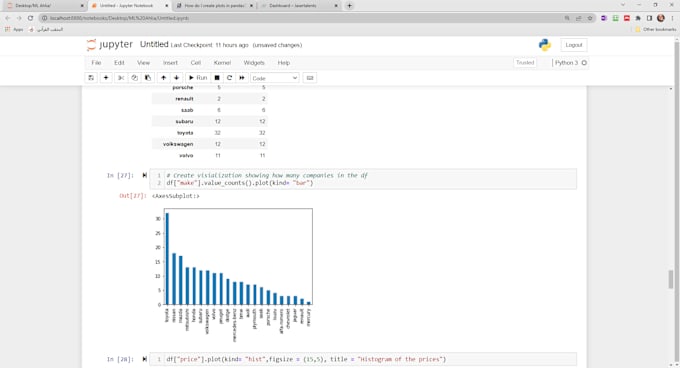Run the selected cell
Viewport: 680px width, 368px height.
198,78
